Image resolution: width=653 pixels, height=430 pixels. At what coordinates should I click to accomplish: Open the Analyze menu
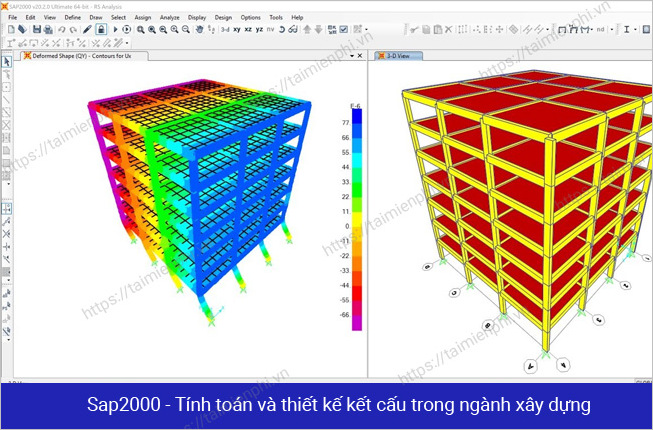pos(169,17)
